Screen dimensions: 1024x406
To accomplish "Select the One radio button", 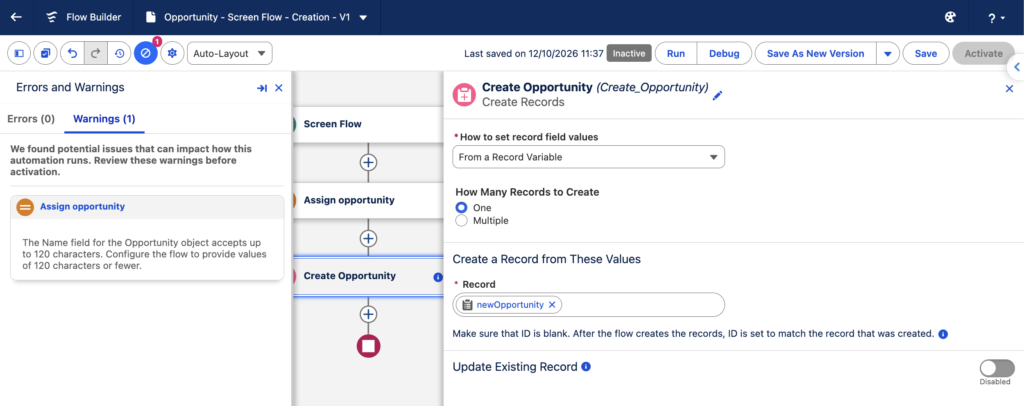I will (462, 208).
